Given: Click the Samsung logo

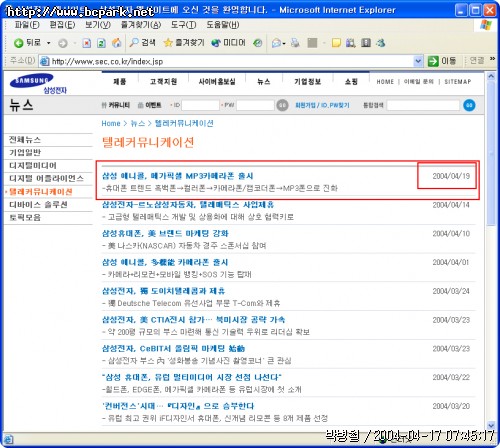Looking at the screenshot, I should 32,80.
